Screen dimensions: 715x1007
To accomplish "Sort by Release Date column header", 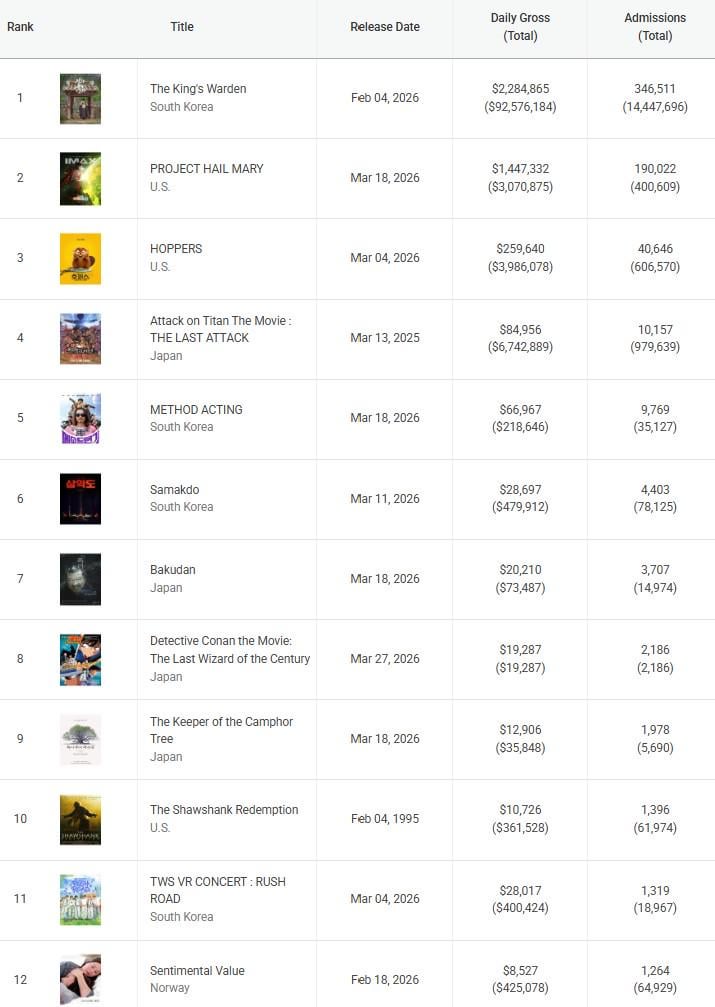I will [x=385, y=27].
